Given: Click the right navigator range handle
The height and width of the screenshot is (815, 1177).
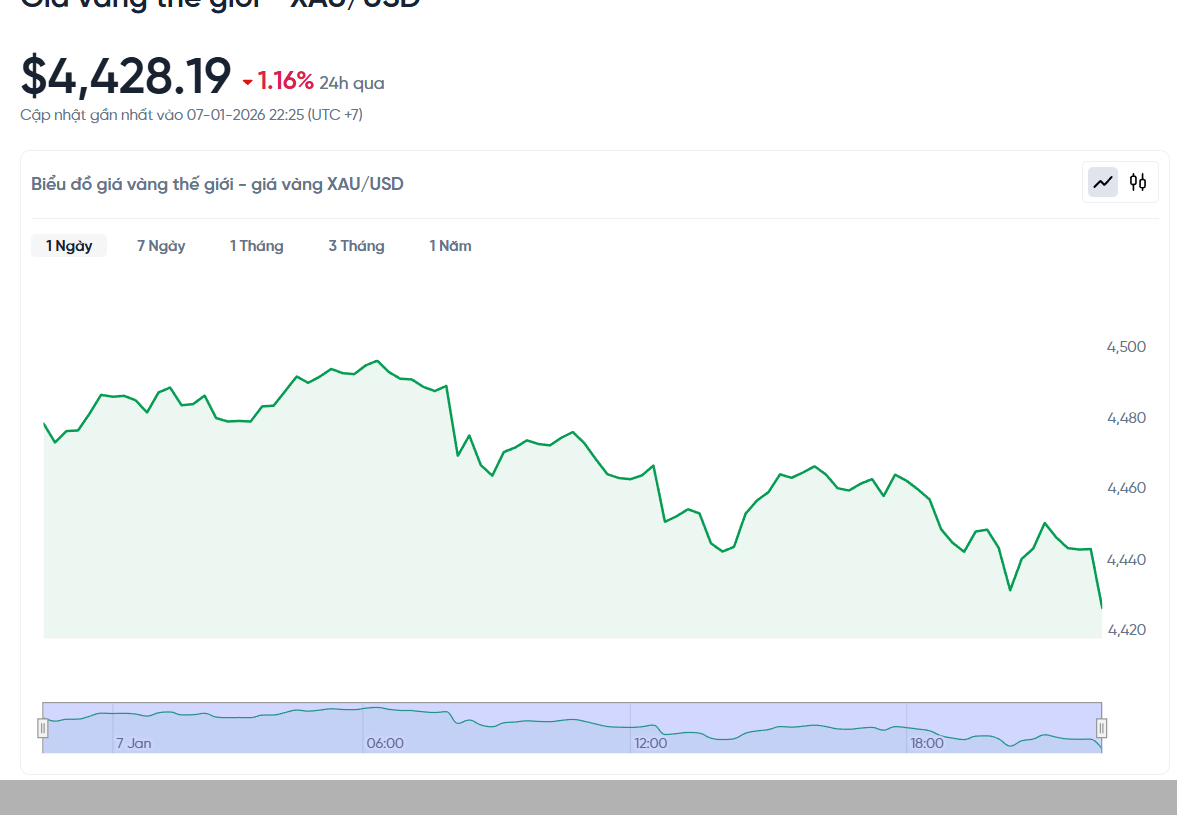Looking at the screenshot, I should click(1101, 728).
